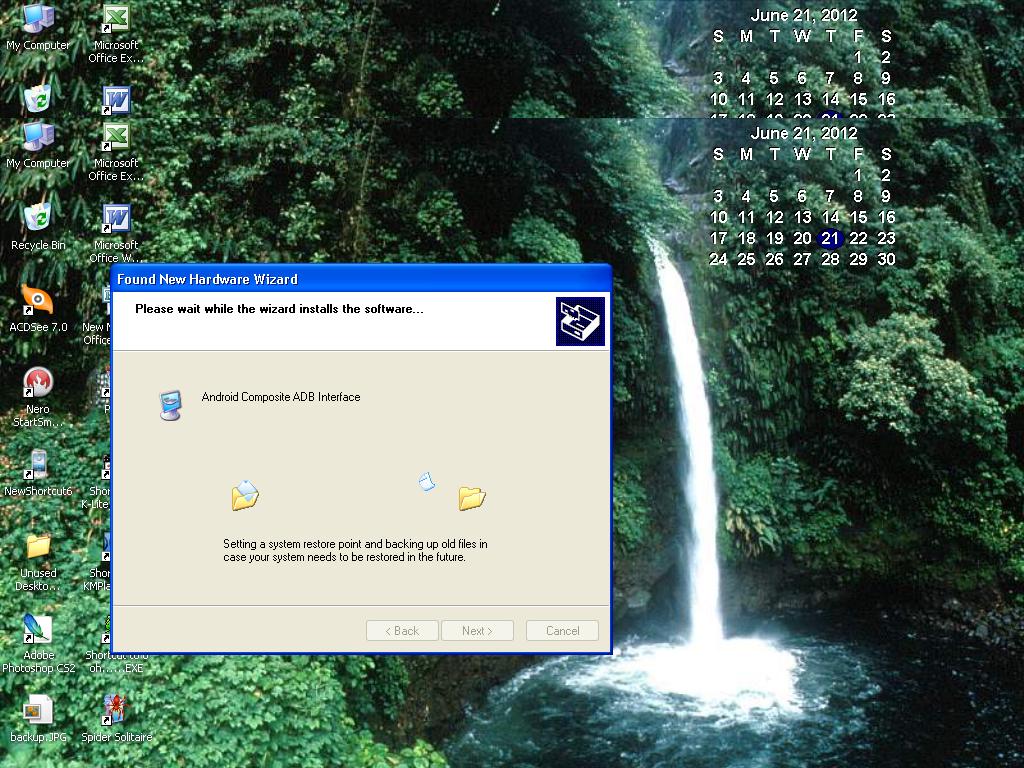This screenshot has width=1024, height=768.
Task: Launch Adobe Photoshop CS2 from desktop
Action: (38, 643)
